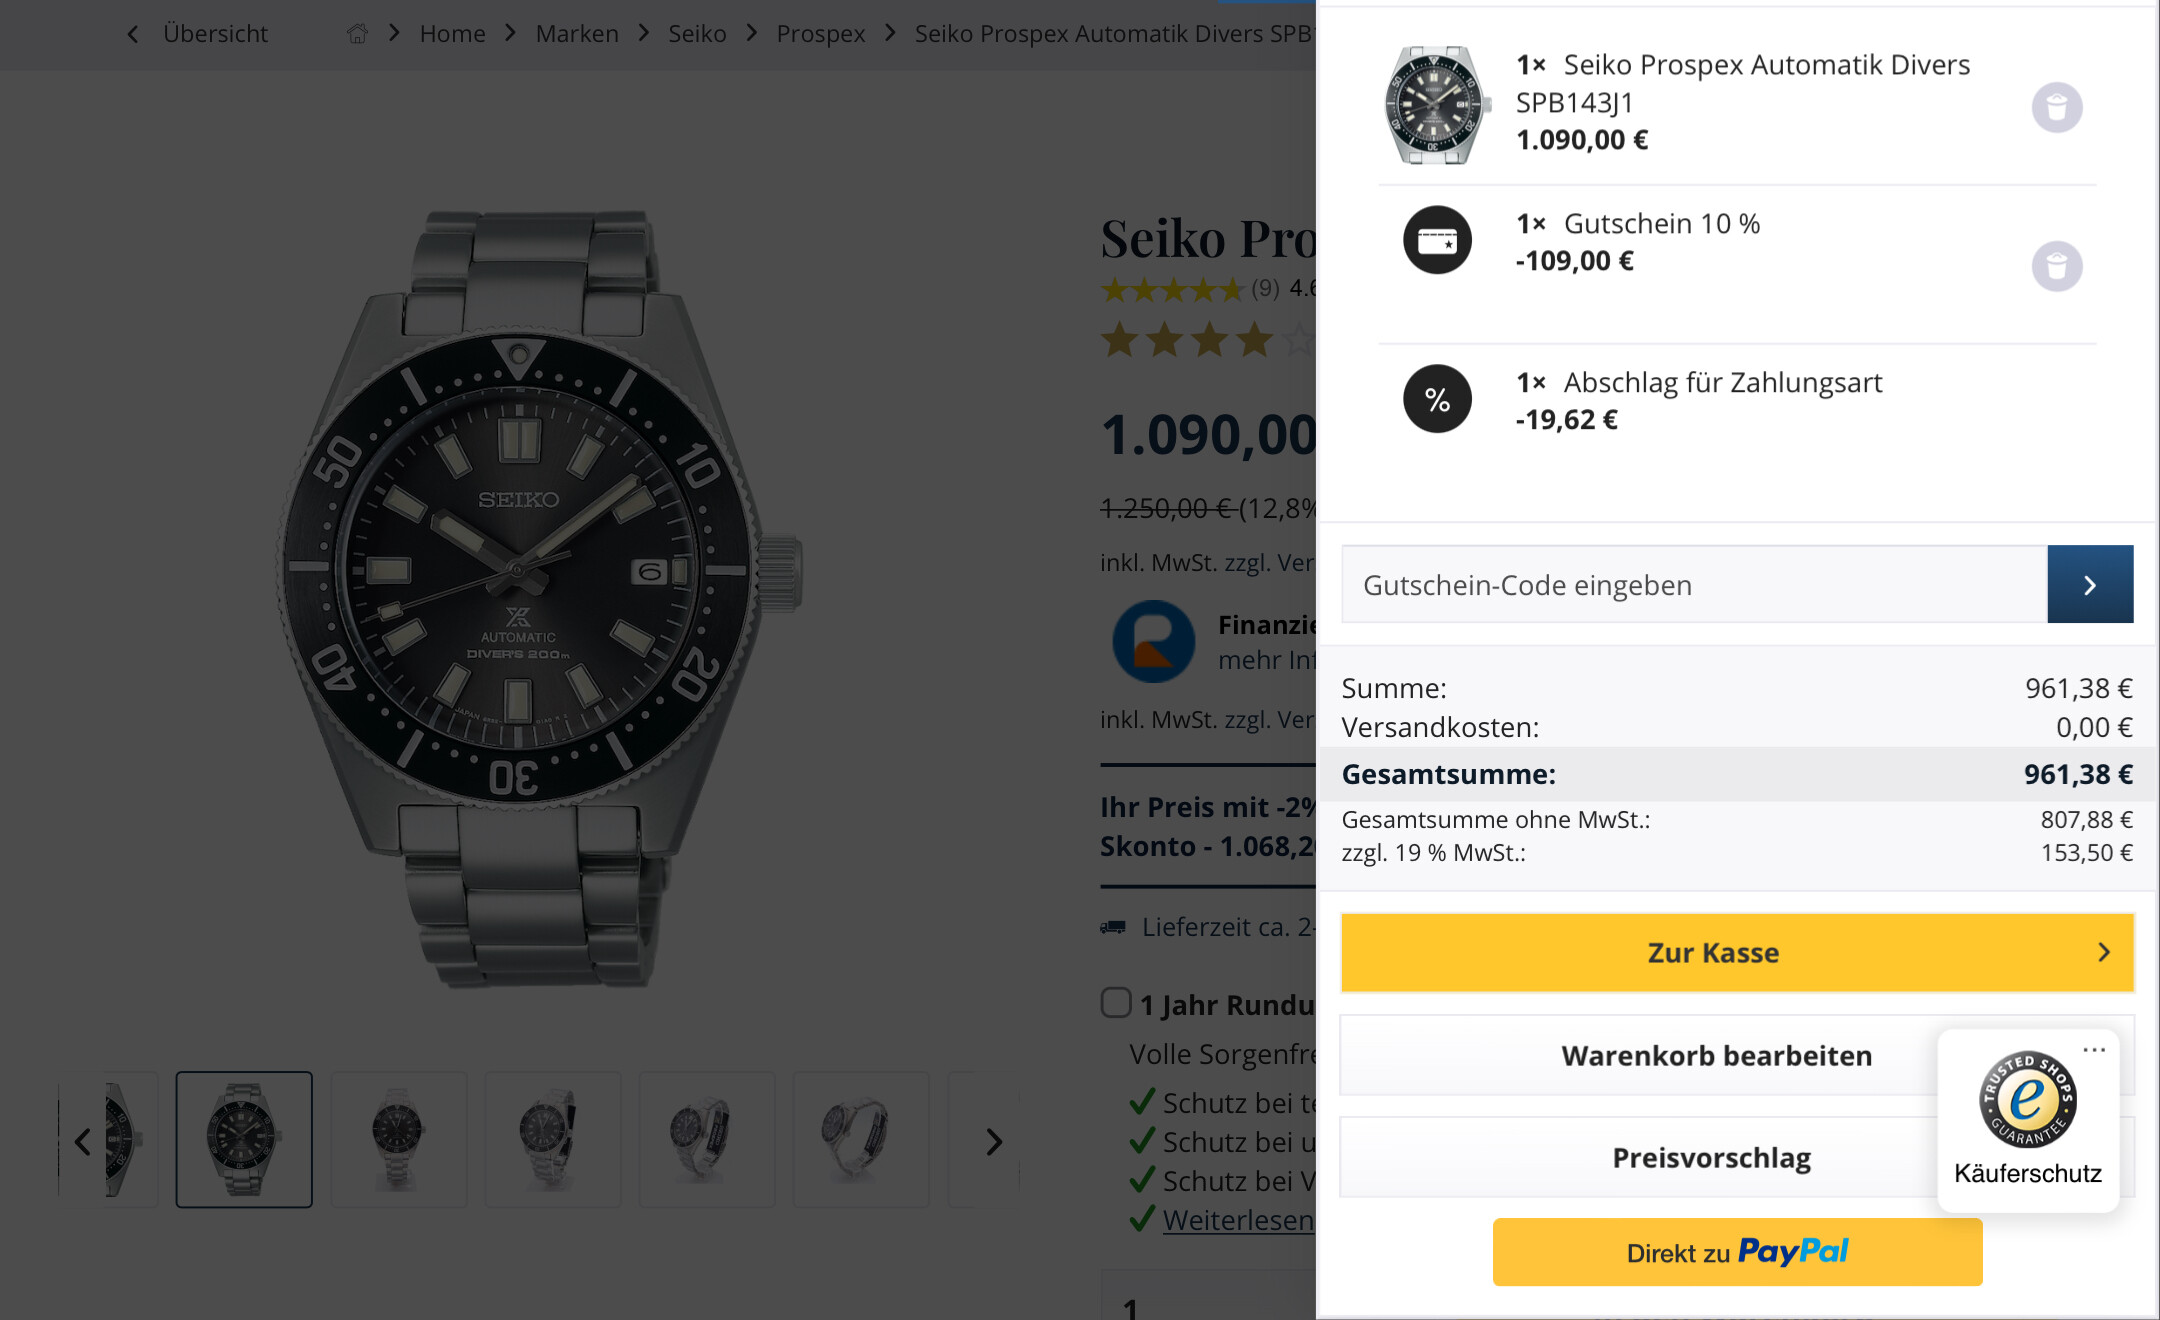This screenshot has width=2160, height=1320.
Task: Go to Prospex breadcrumb category
Action: pos(820,34)
